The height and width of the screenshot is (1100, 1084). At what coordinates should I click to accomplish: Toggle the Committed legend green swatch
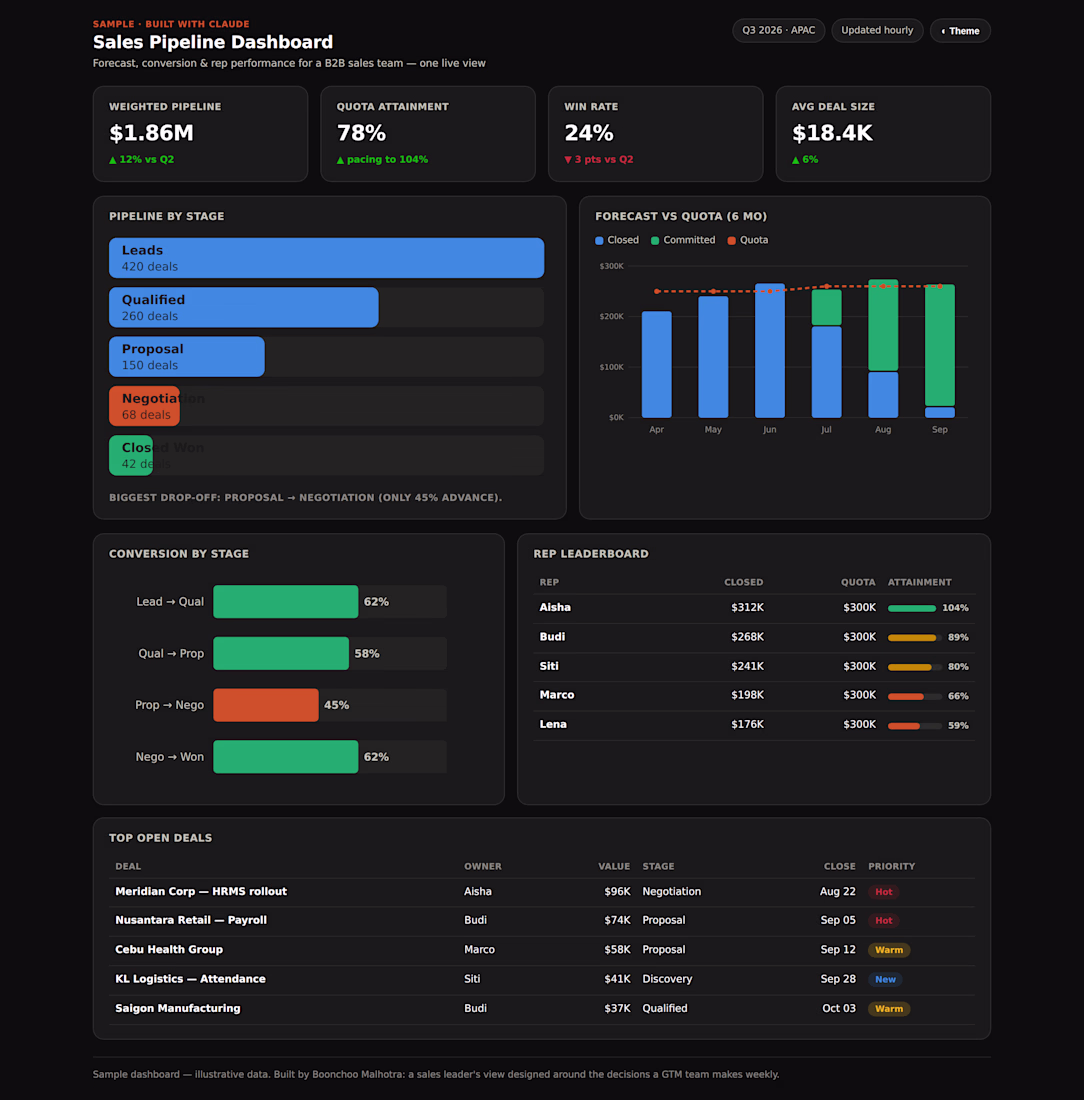[655, 241]
